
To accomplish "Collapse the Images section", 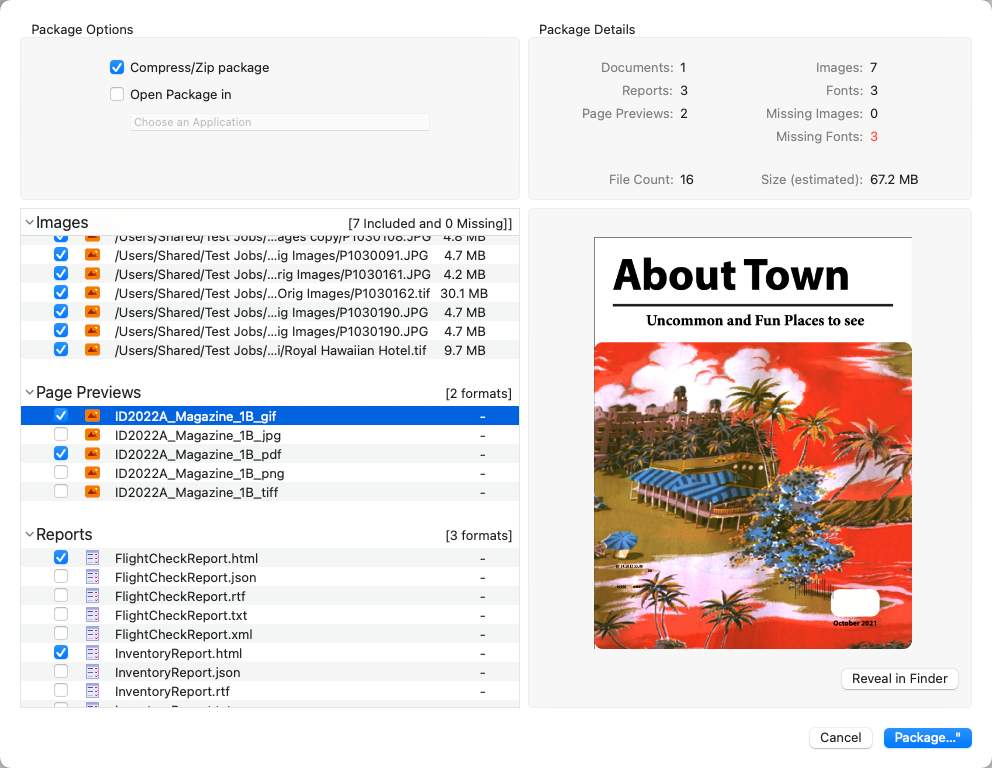I will point(29,223).
